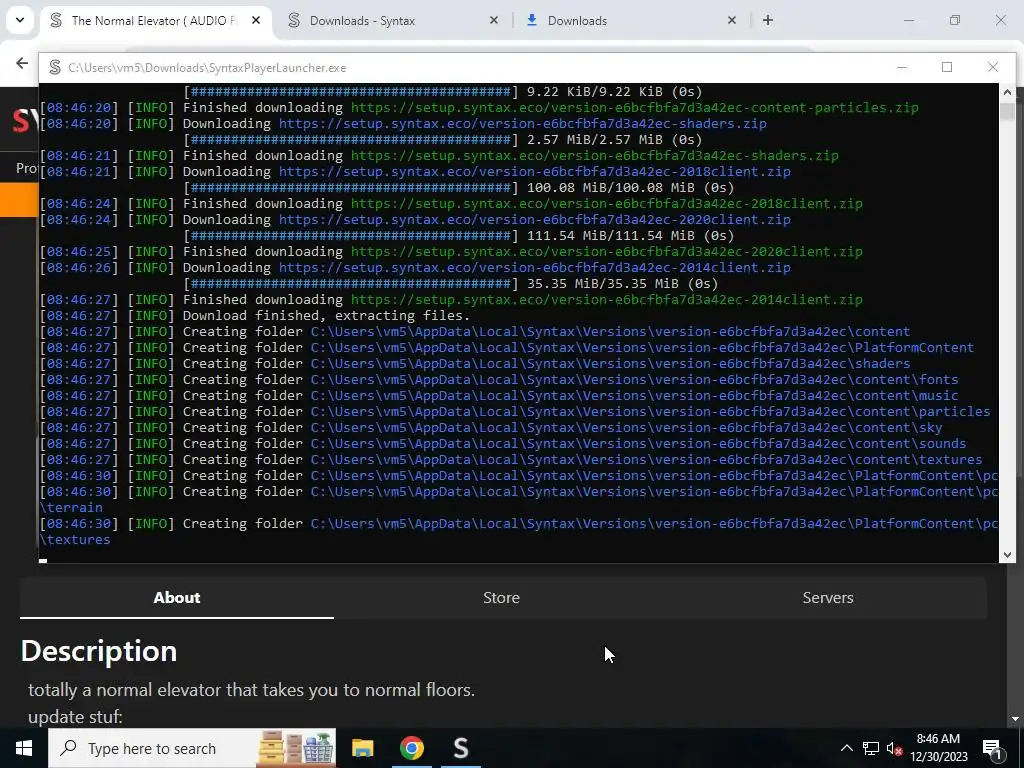Click the content\fonts folder path
The height and width of the screenshot is (768, 1024).
click(634, 379)
